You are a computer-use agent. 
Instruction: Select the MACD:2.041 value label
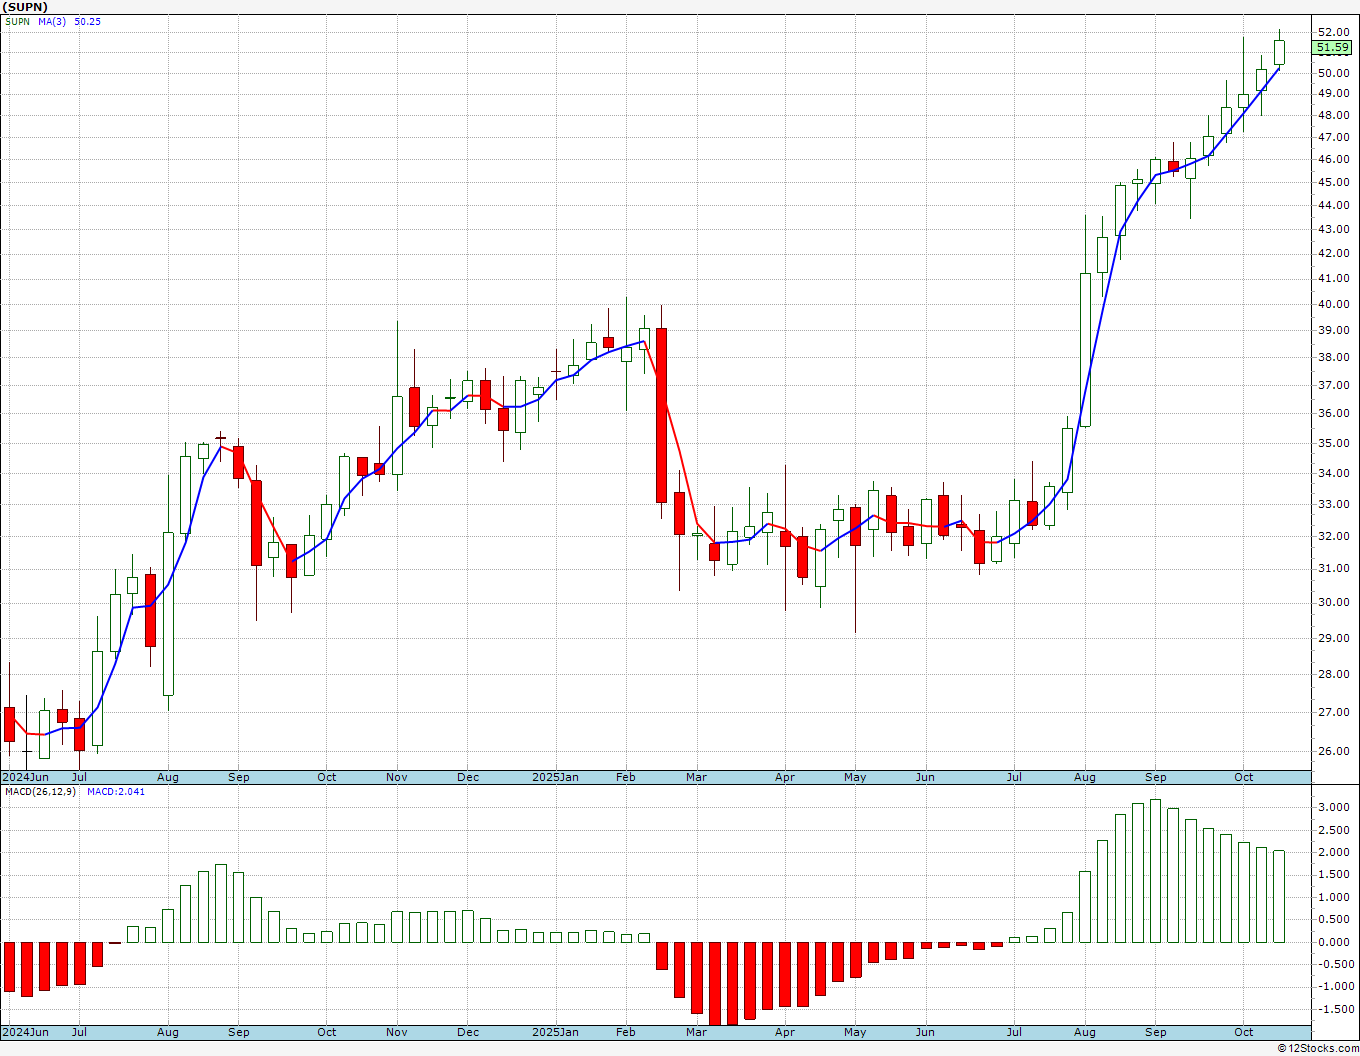(x=116, y=791)
